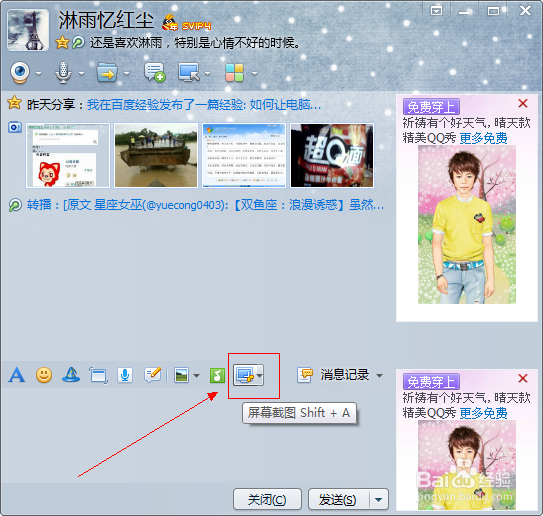543x516 pixels.
Task: Click the 关闭(C) button
Action: 267,499
